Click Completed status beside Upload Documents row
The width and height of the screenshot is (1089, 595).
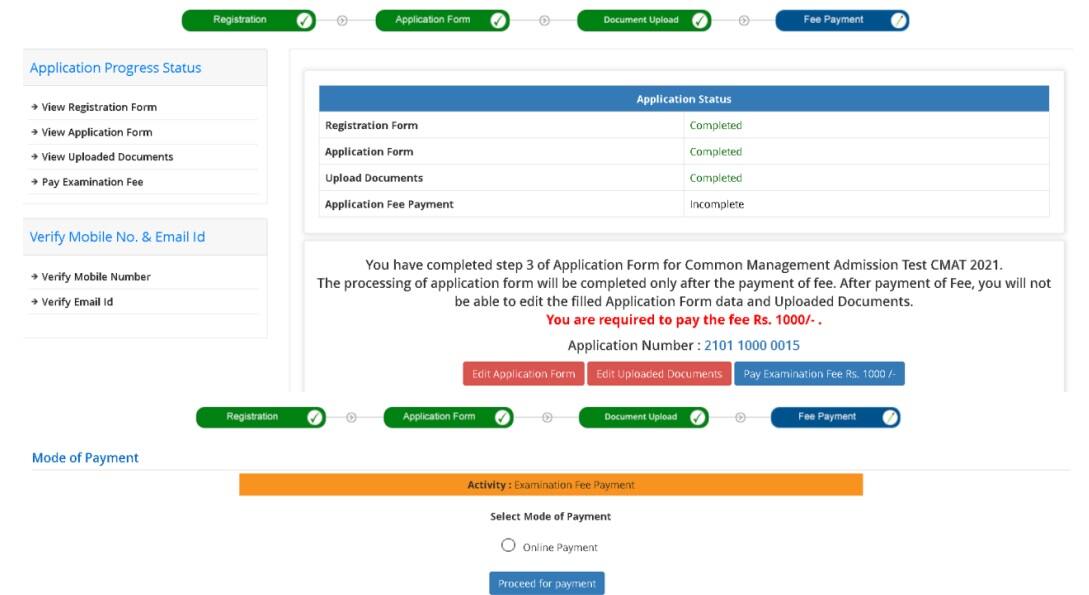(x=715, y=178)
